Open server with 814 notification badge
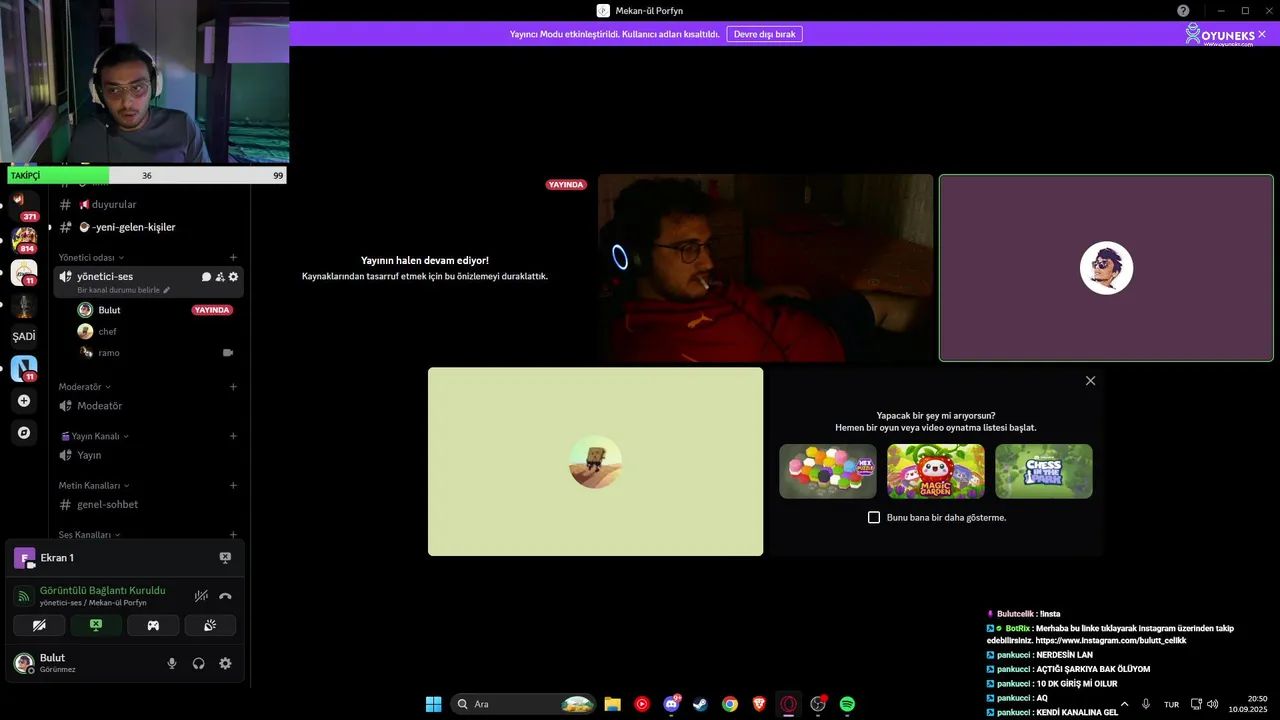This screenshot has width=1280, height=720. tap(24, 240)
